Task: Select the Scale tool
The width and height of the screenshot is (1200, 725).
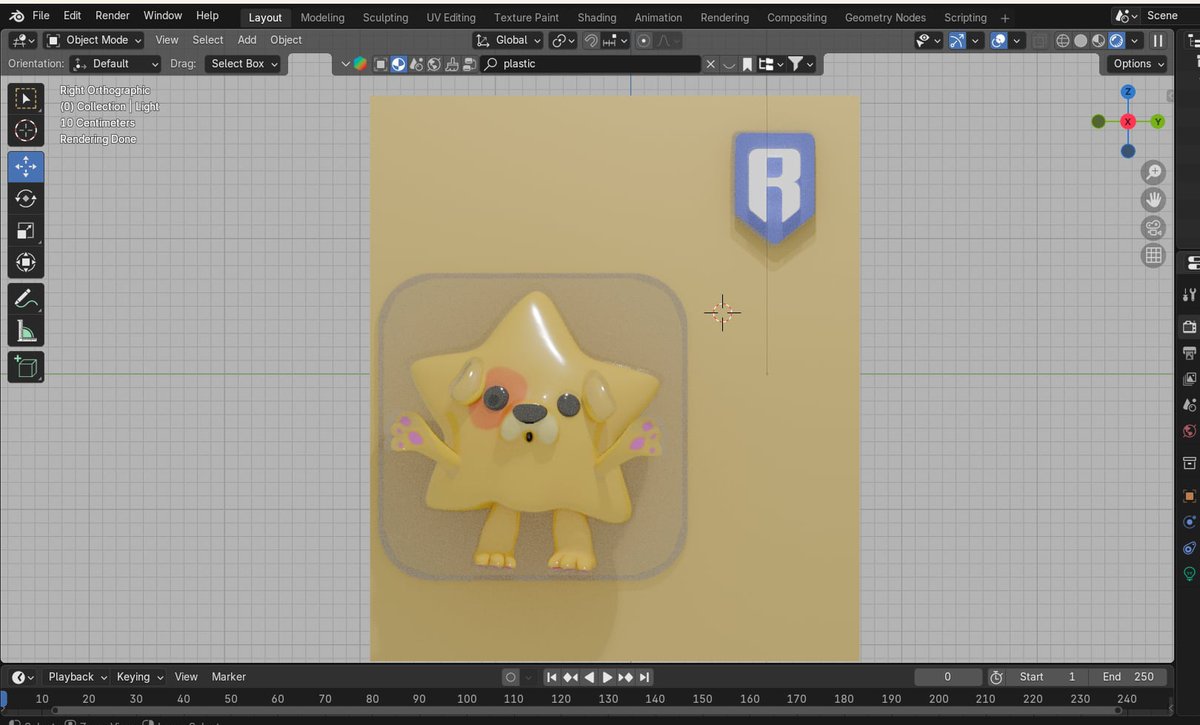Action: pyautogui.click(x=26, y=231)
